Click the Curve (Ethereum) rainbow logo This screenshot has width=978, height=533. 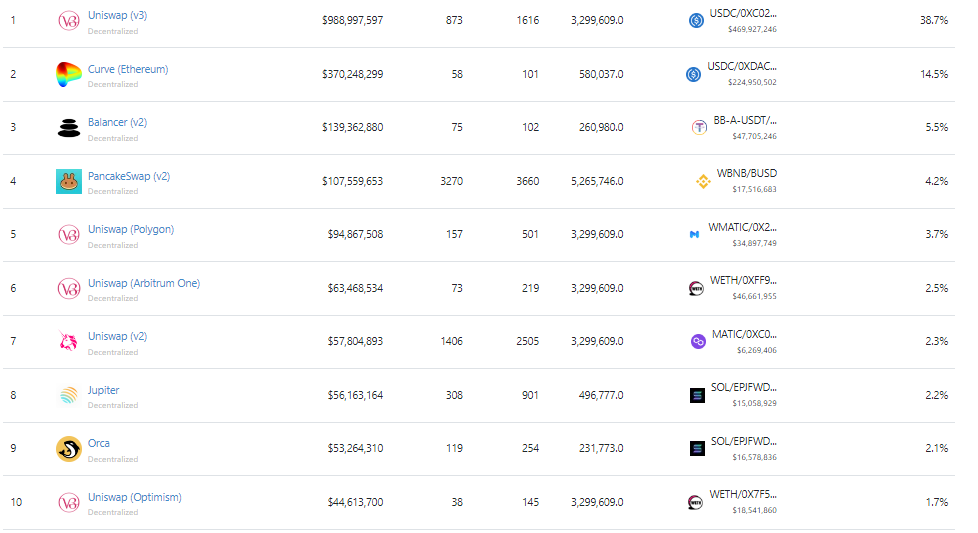(69, 74)
